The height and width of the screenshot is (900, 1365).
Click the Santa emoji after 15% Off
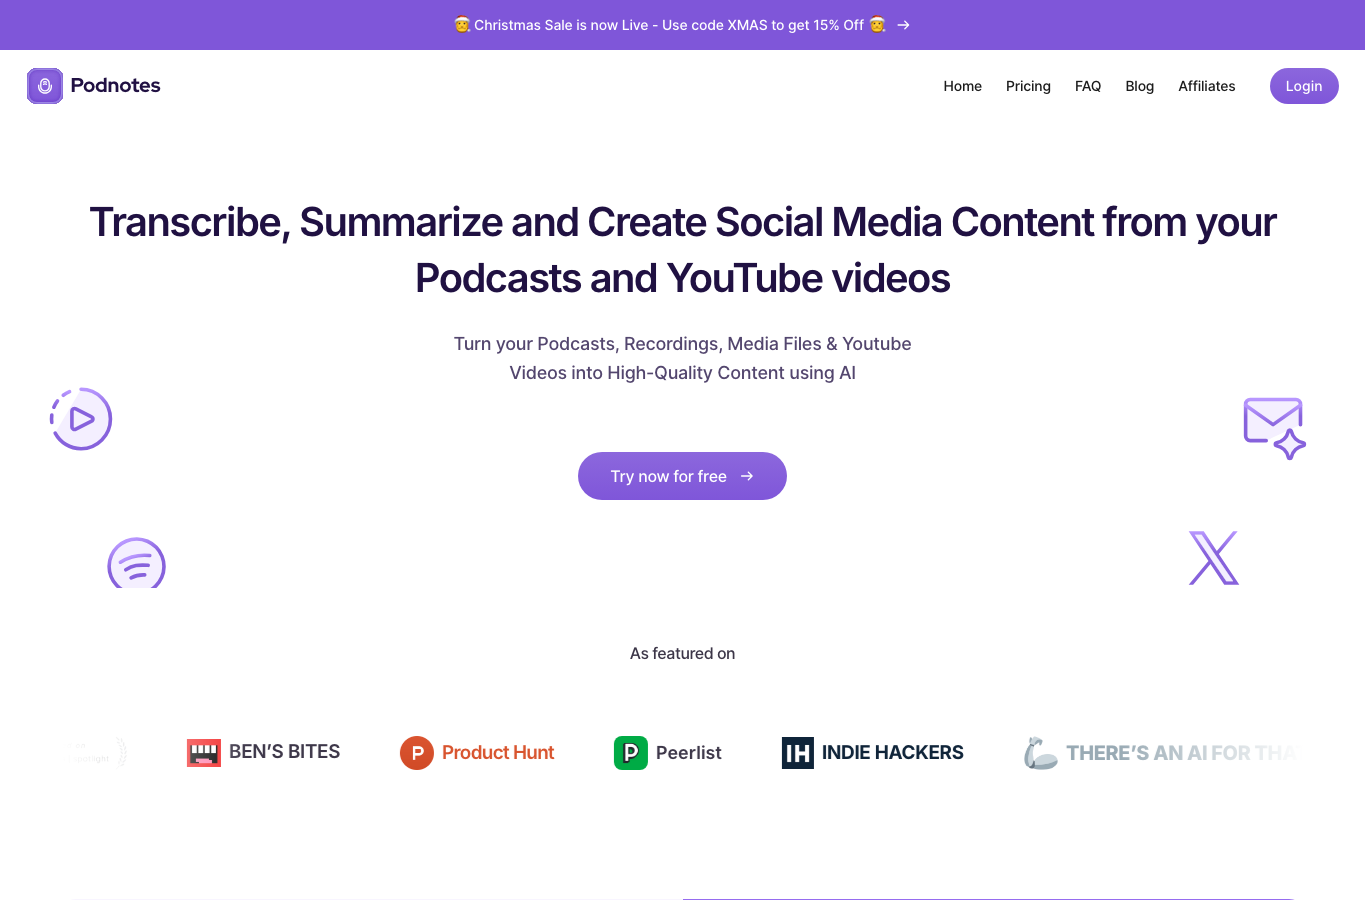pos(877,25)
